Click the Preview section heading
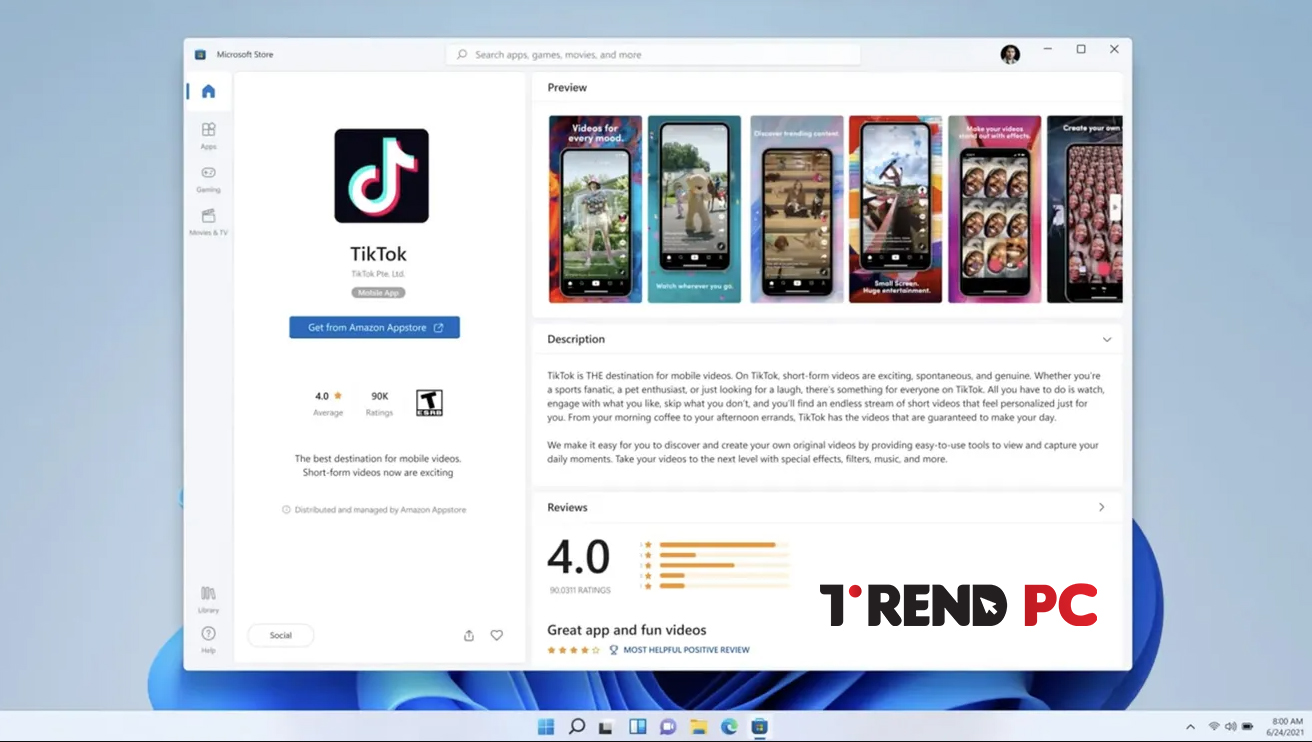This screenshot has height=742, width=1312. coord(567,88)
